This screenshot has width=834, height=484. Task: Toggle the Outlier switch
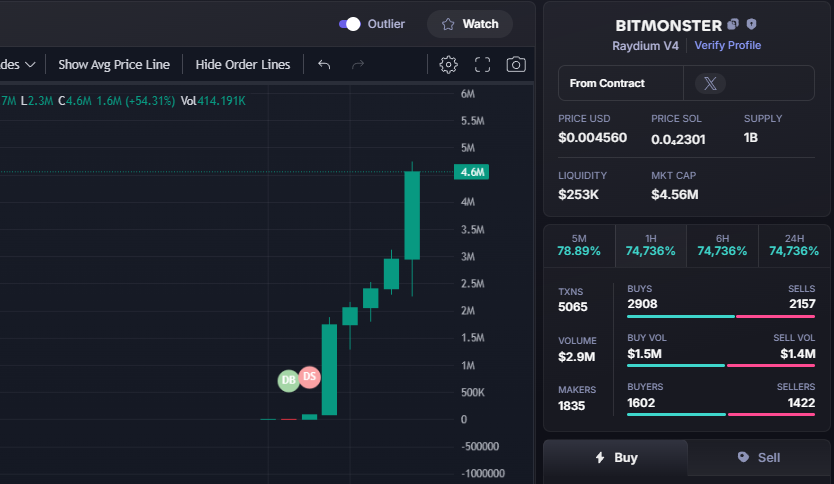(x=349, y=24)
